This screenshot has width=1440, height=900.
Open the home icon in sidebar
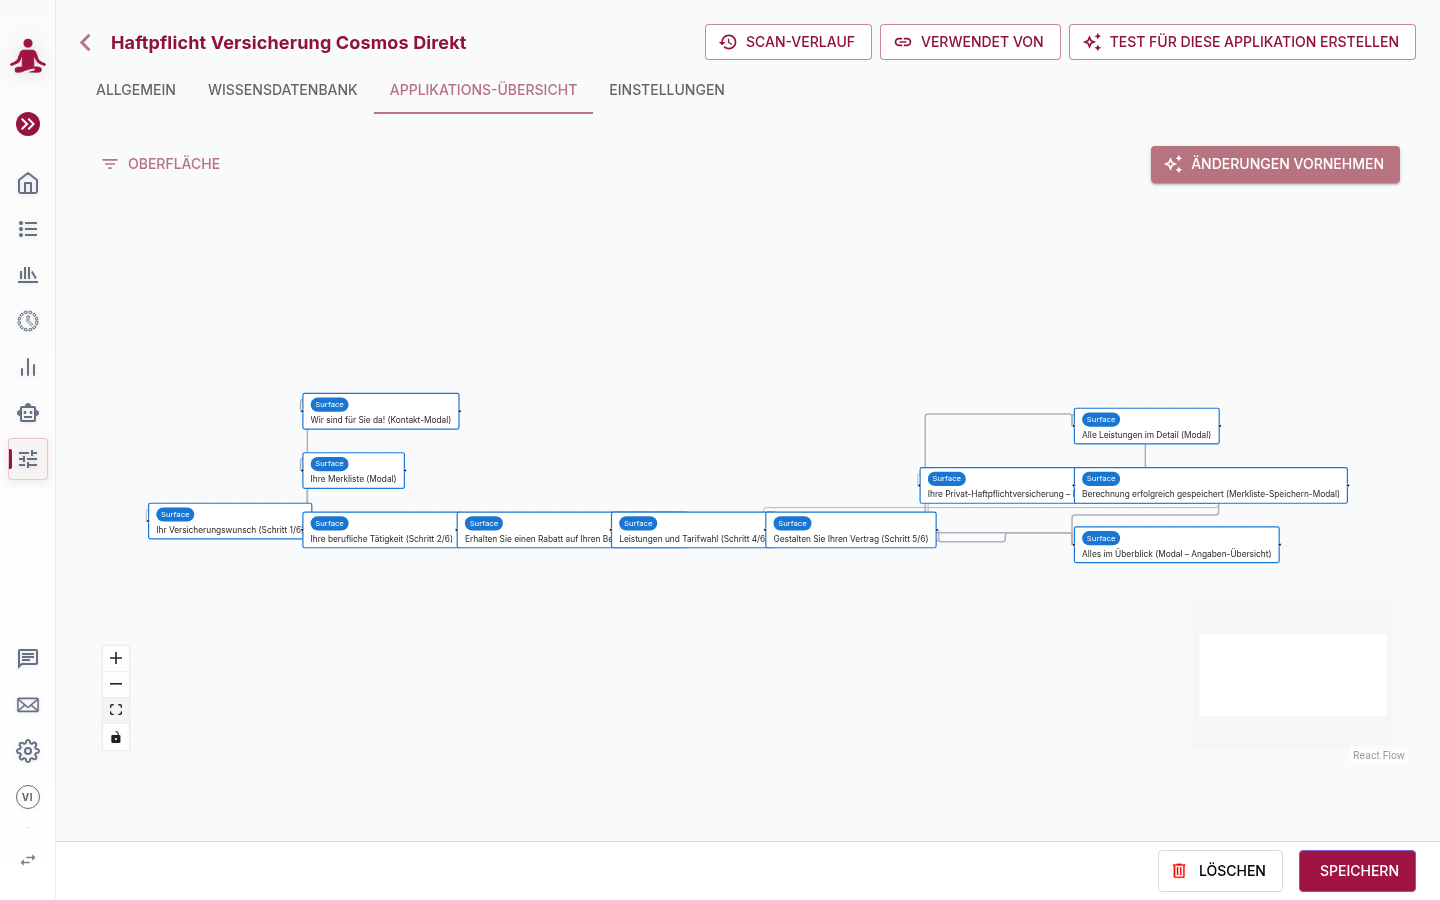click(28, 183)
